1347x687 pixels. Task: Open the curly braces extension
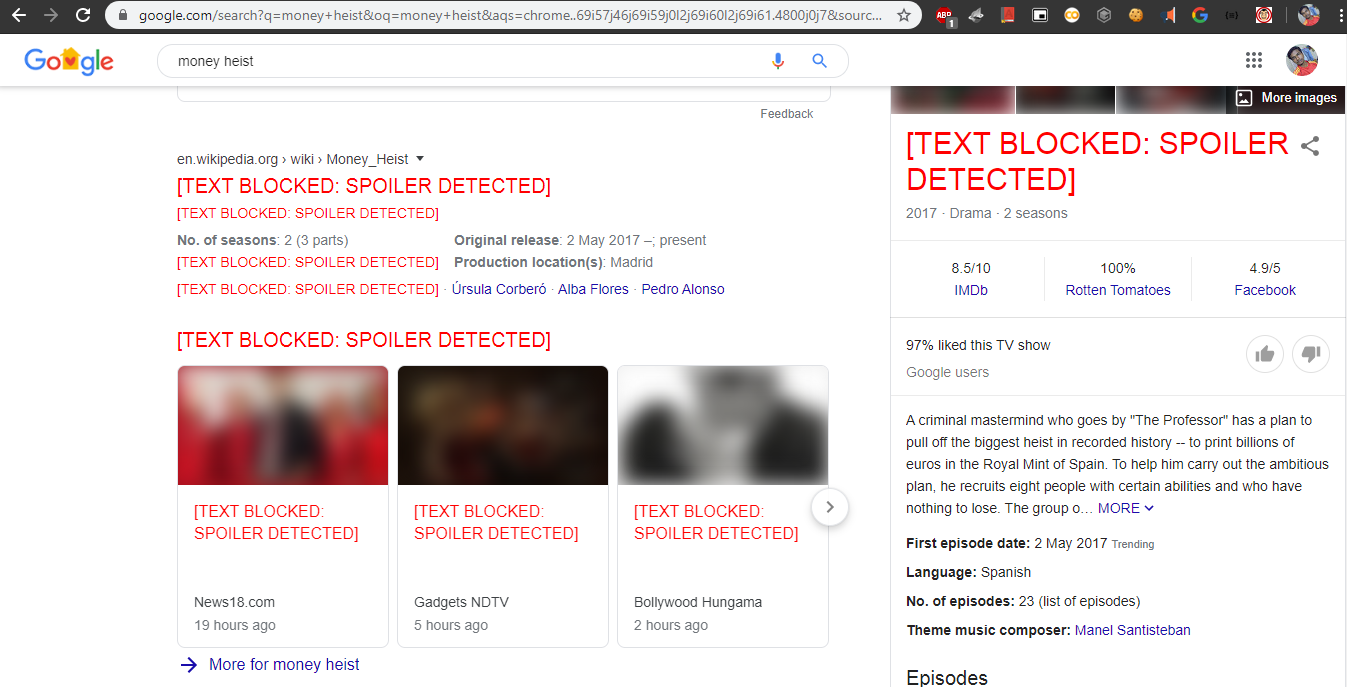1232,15
